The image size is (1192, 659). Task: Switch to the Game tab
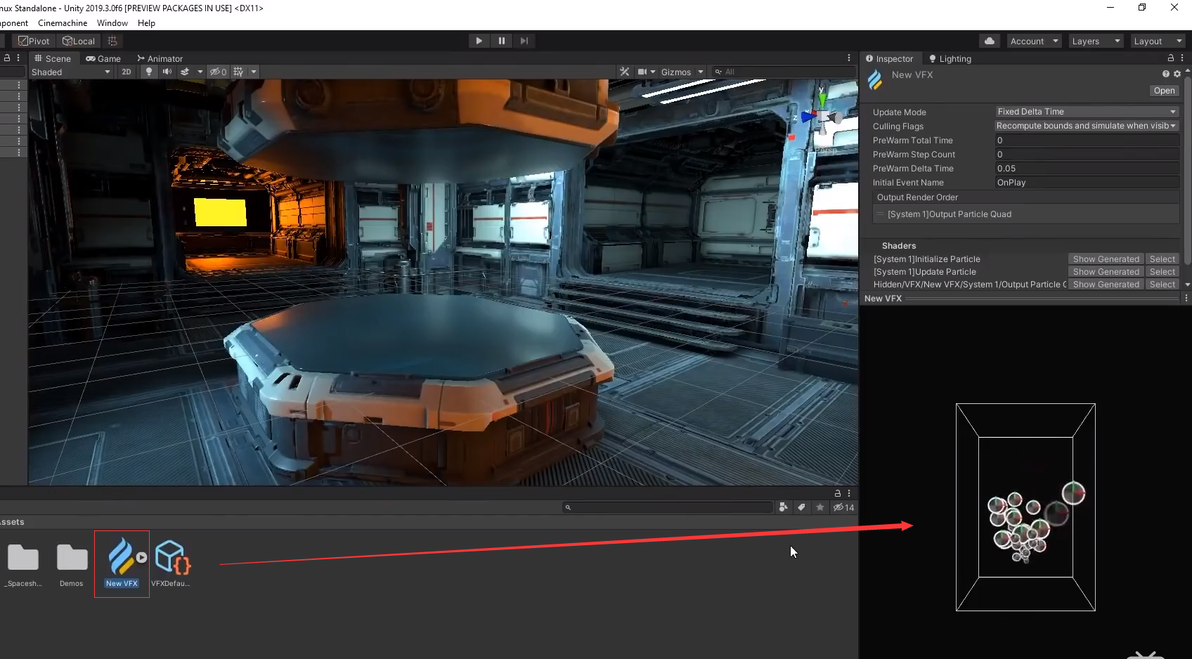tap(104, 59)
